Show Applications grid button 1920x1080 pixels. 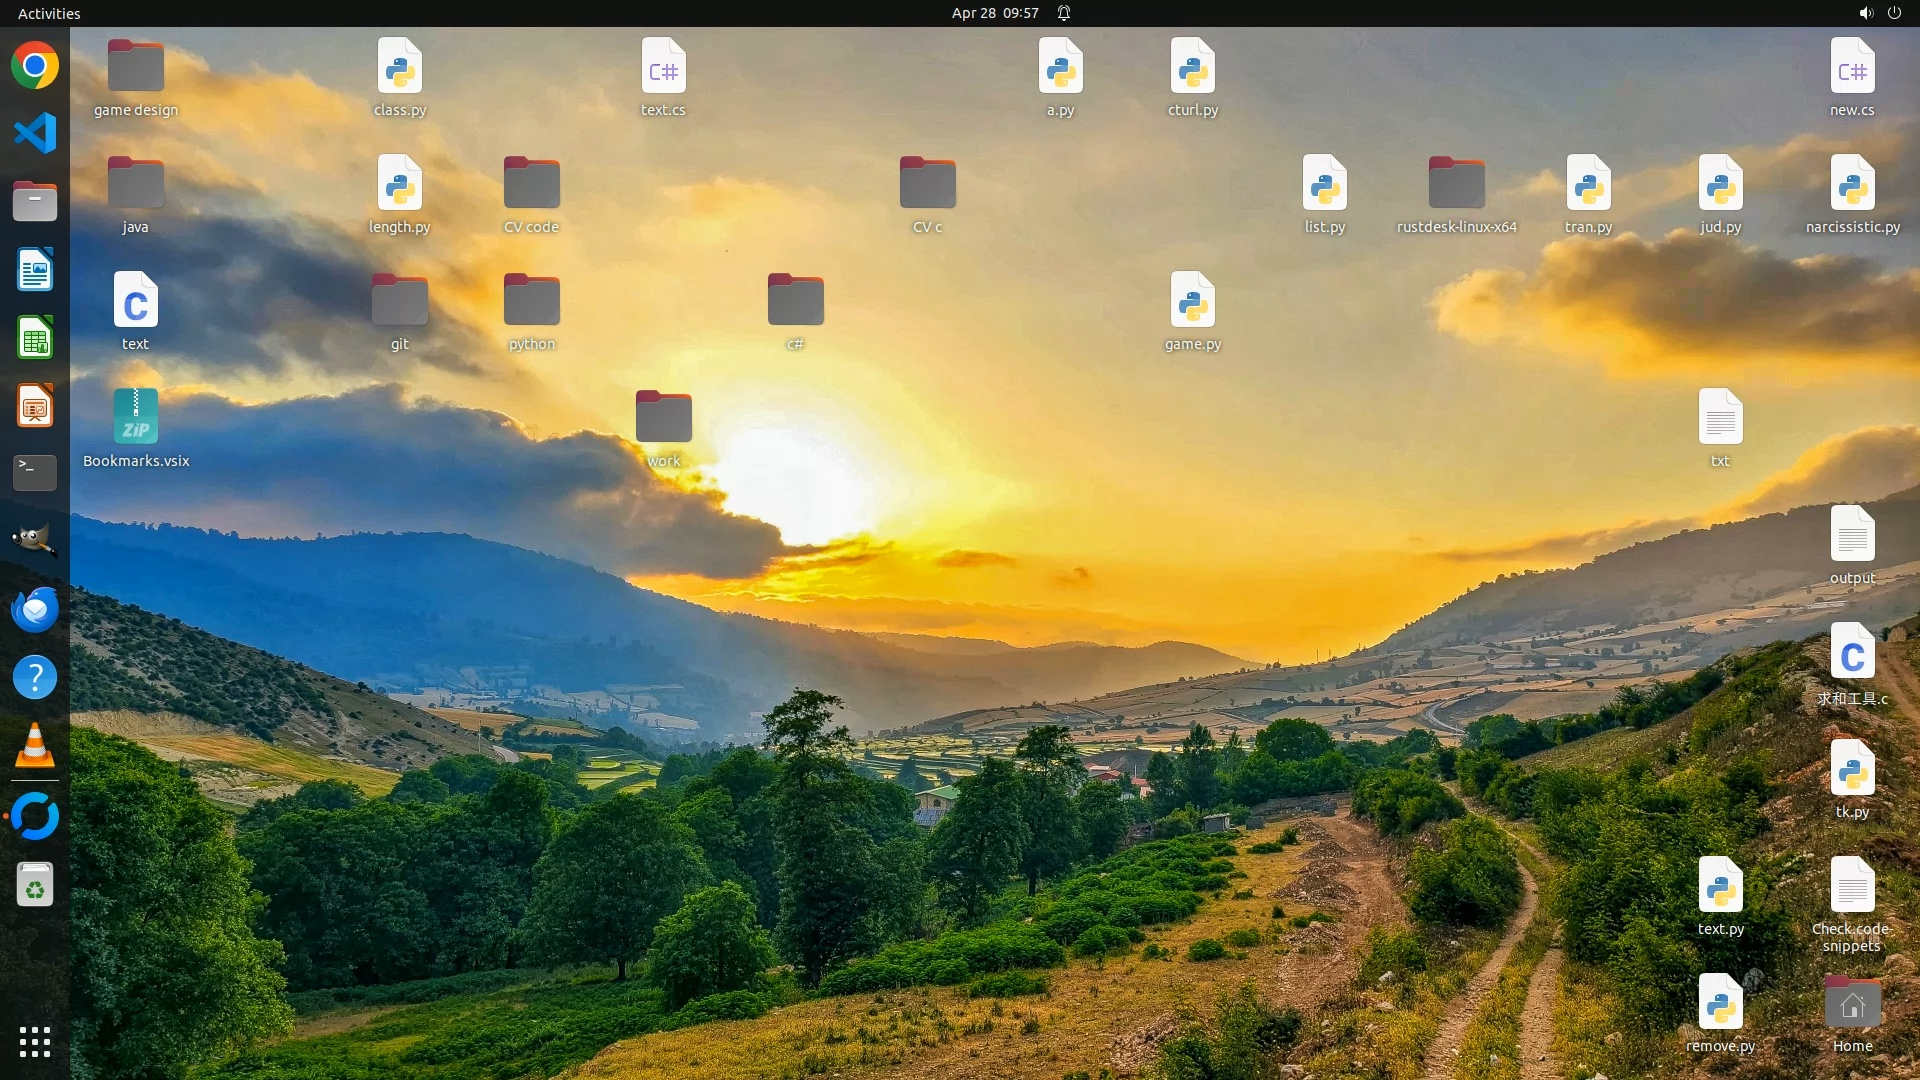[35, 1042]
